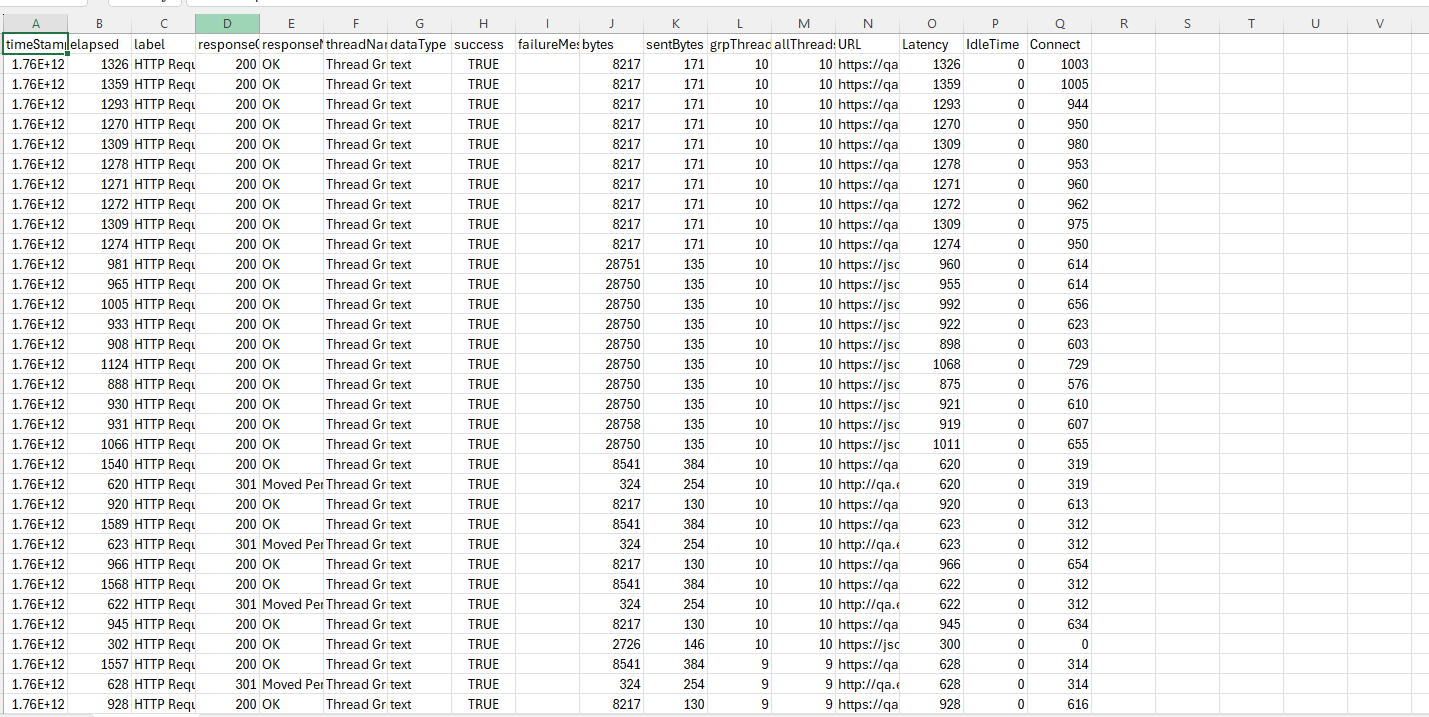
Task: Click the bytes cell showing 2726
Action: point(611,644)
